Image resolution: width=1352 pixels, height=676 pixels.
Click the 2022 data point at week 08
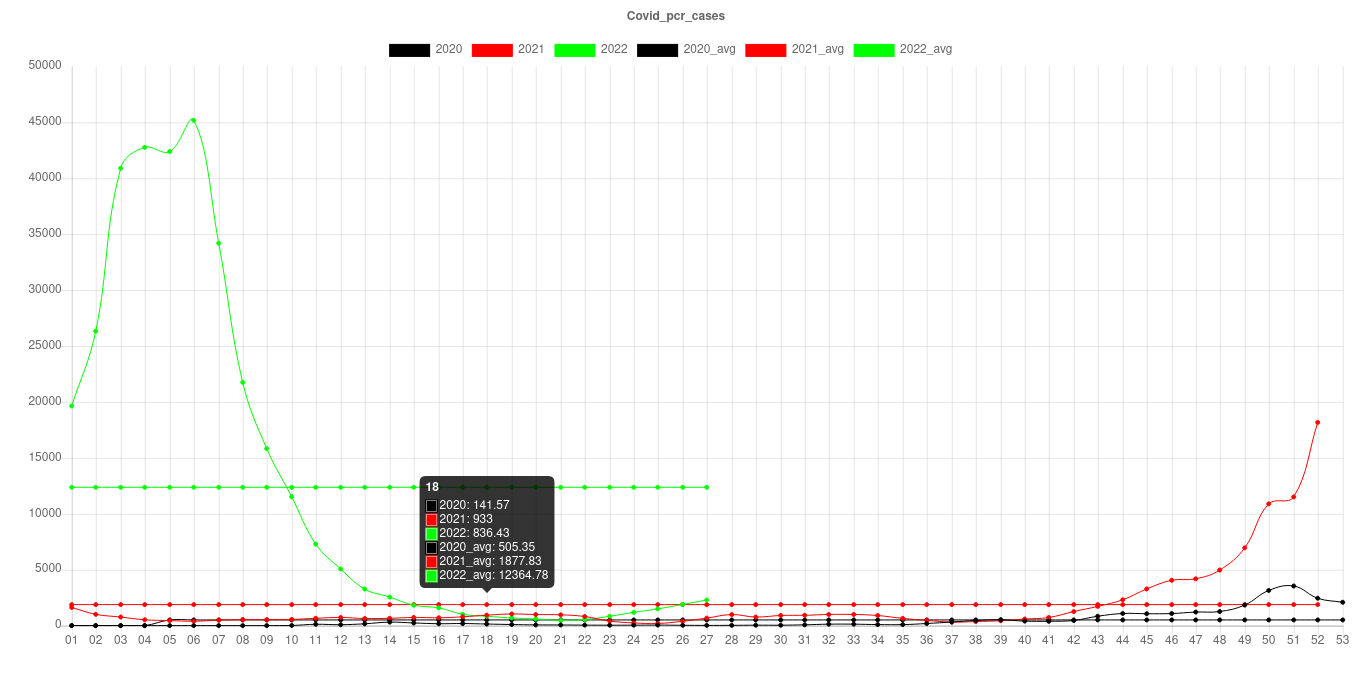242,382
